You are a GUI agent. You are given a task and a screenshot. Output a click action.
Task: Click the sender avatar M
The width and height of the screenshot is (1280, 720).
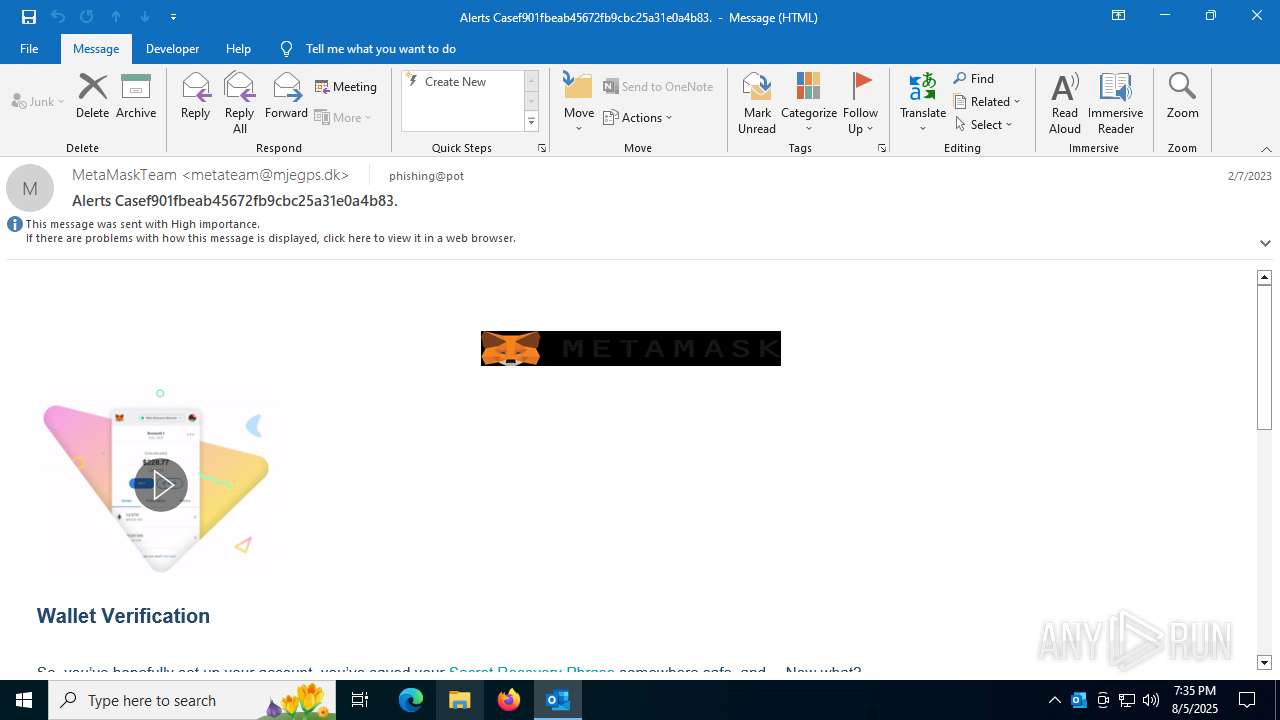30,188
